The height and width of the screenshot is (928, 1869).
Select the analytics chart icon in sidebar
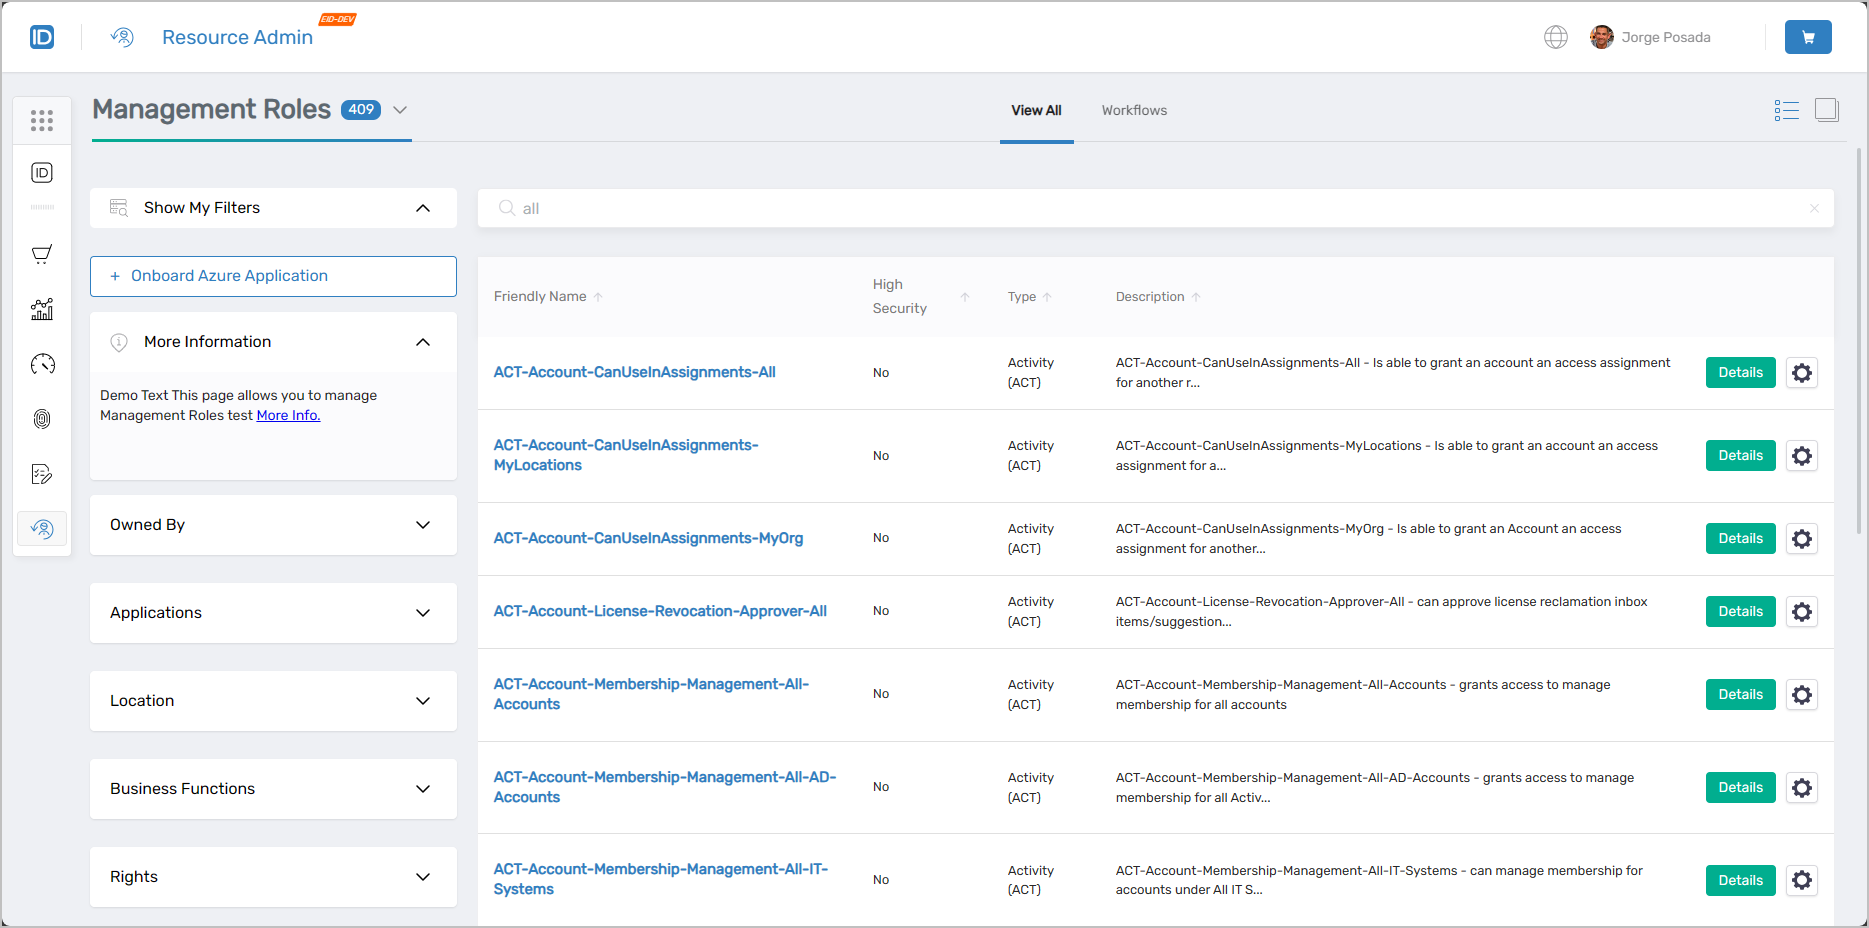click(41, 310)
